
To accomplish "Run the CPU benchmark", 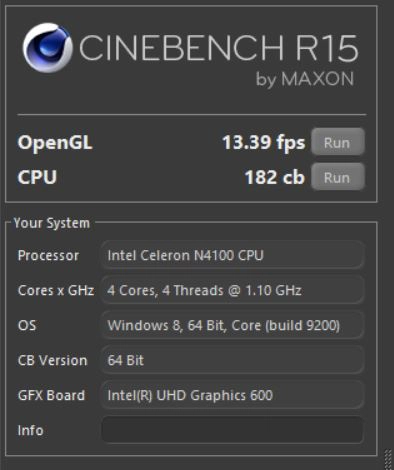I will tap(338, 177).
